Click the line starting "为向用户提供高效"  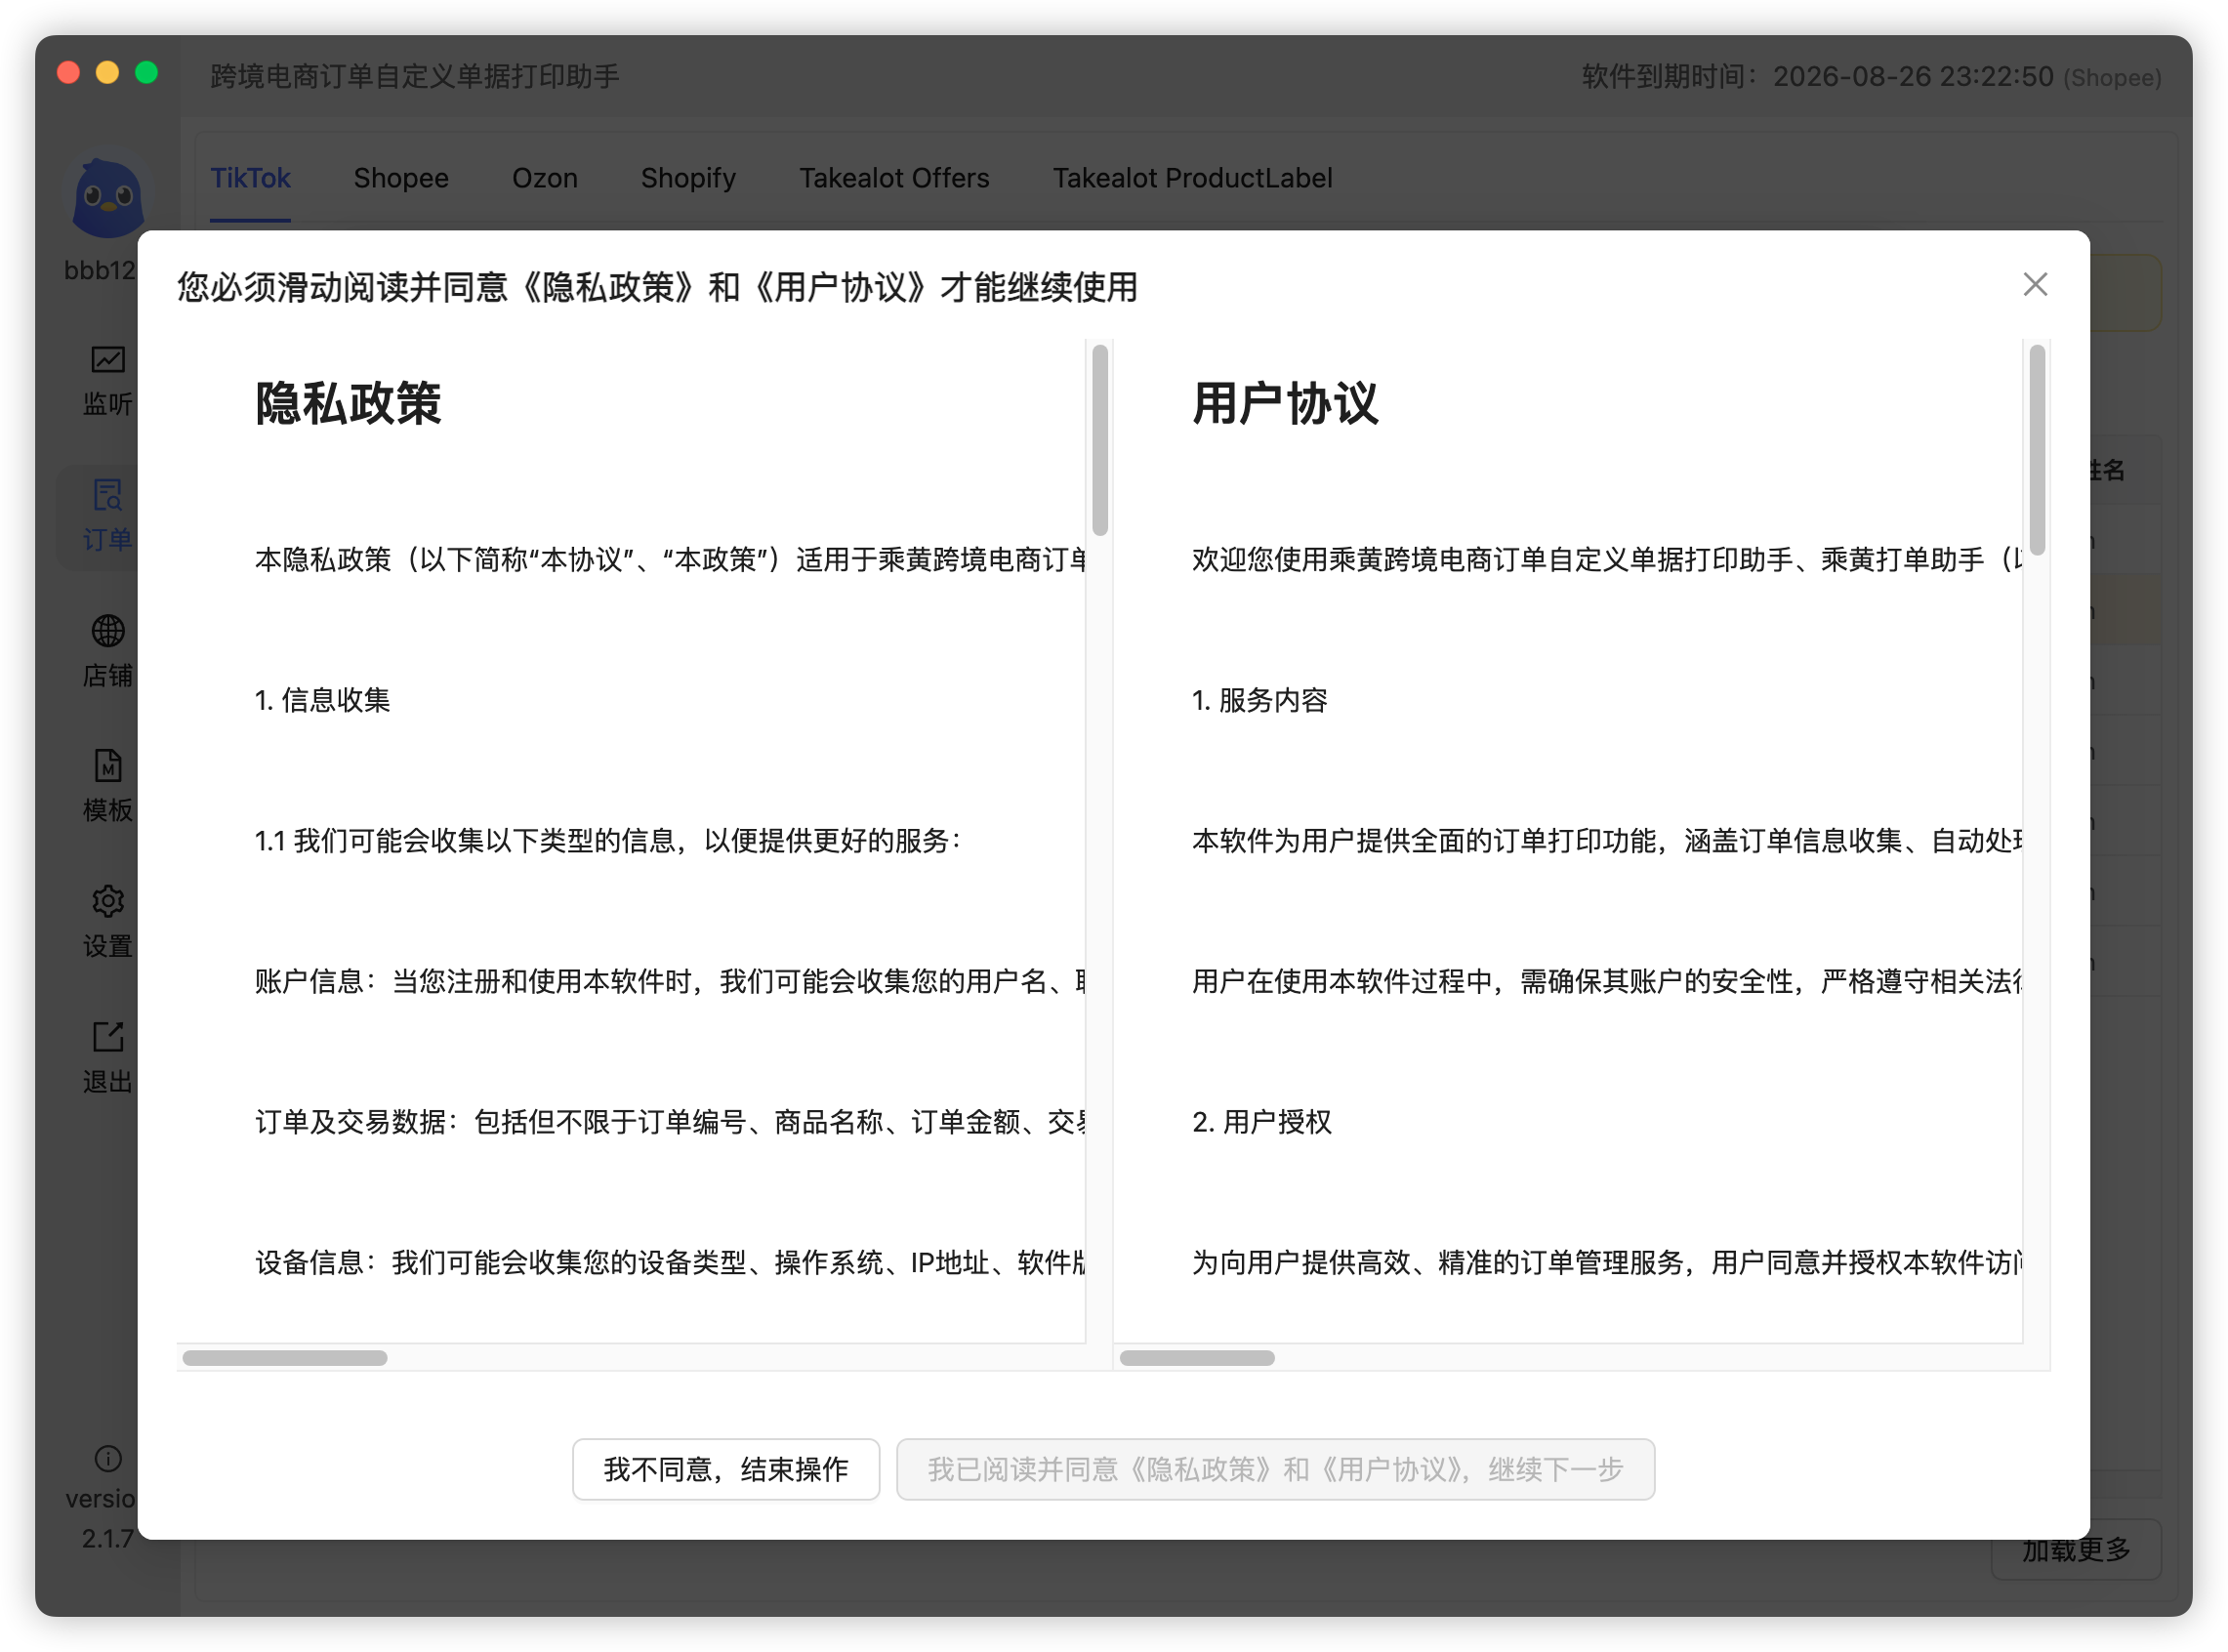(1607, 1263)
